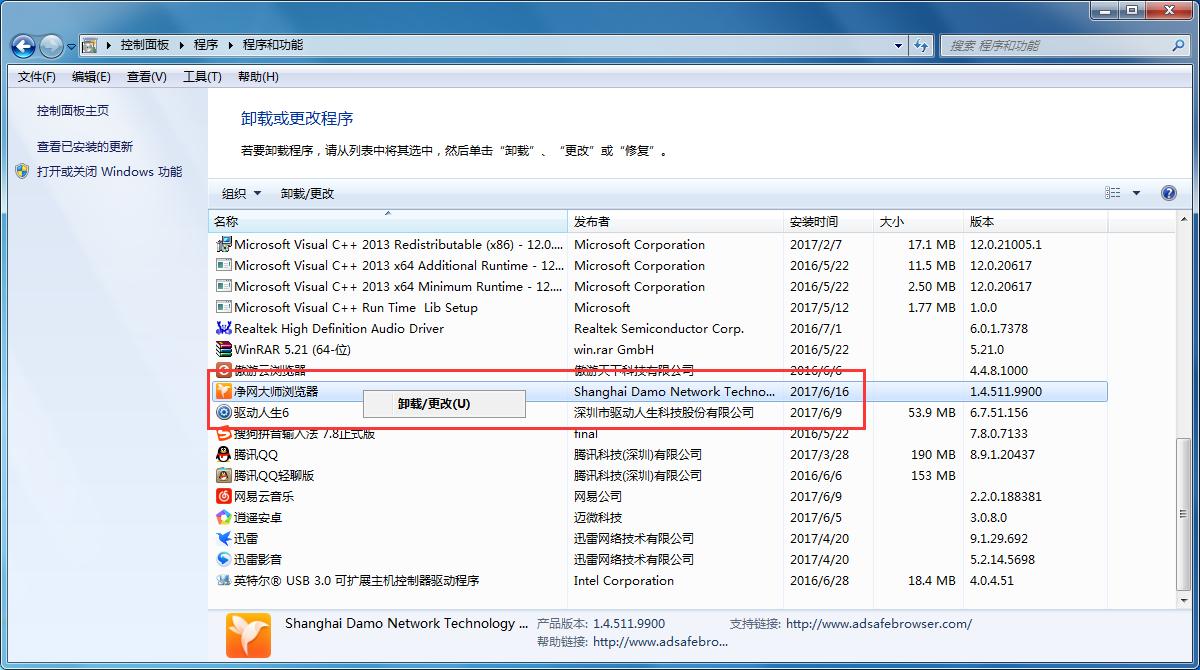Sort the list by 安装时间 column header

814,222
